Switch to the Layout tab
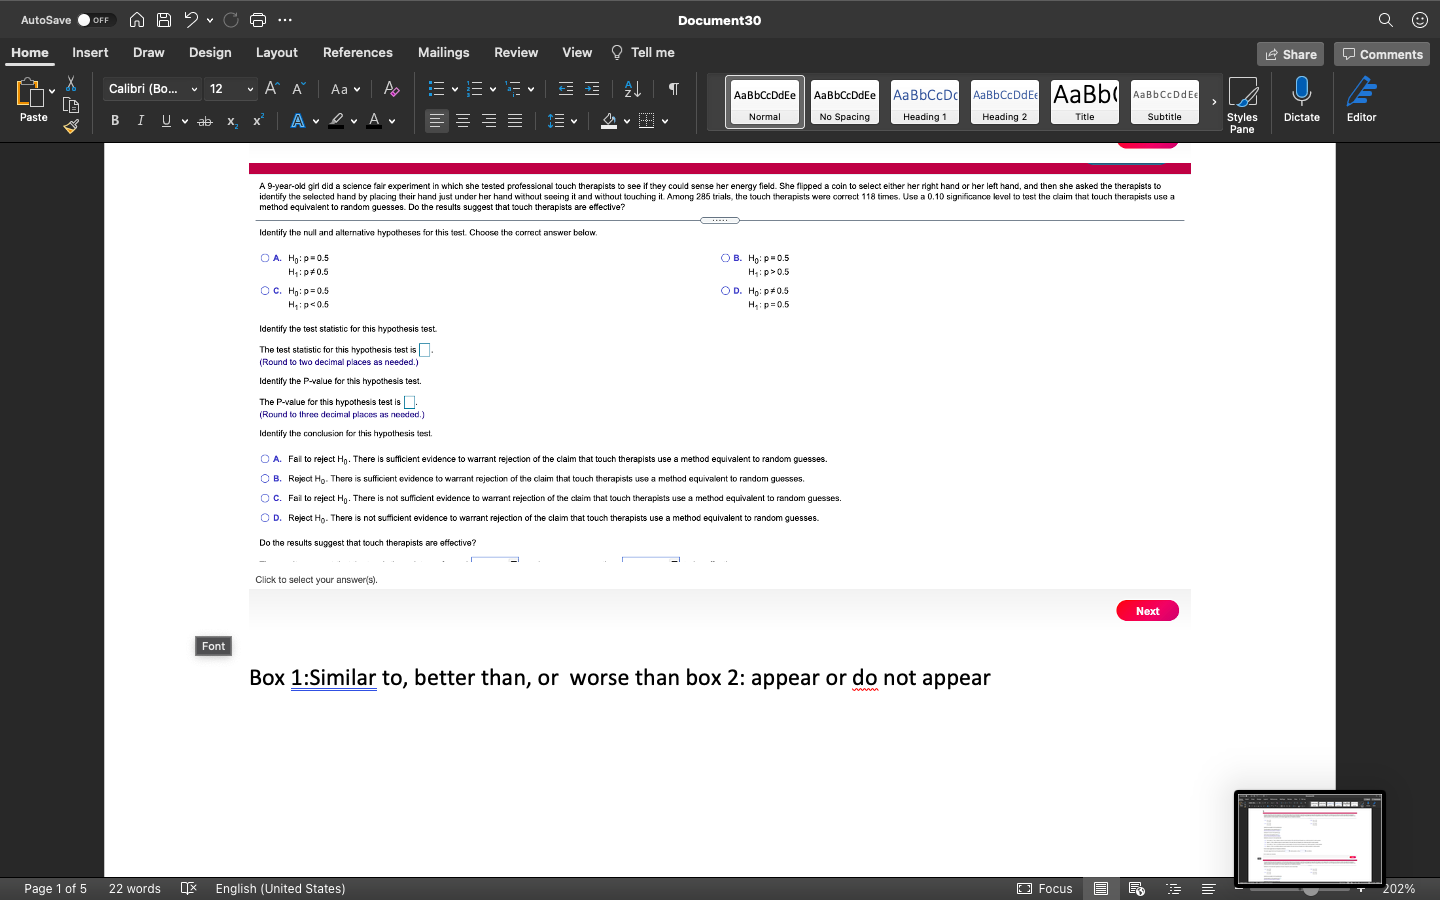The width and height of the screenshot is (1440, 900). pyautogui.click(x=277, y=52)
